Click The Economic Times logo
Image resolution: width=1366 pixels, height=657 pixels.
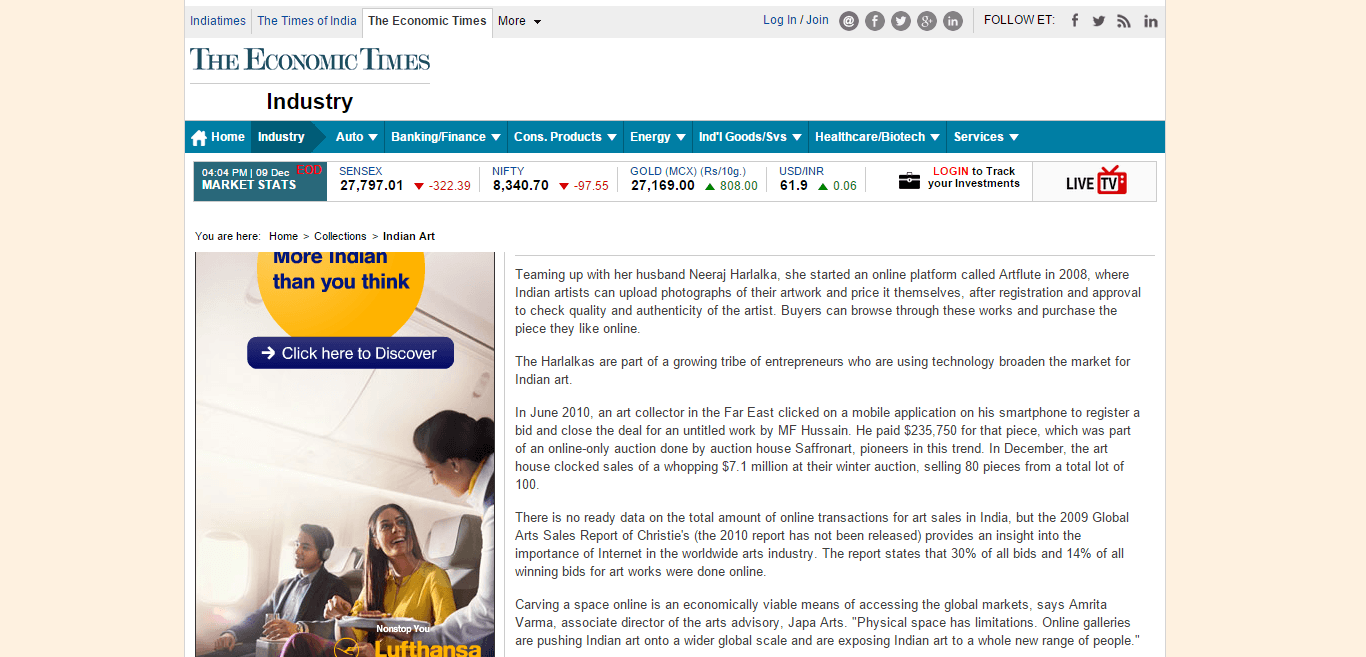(x=310, y=60)
